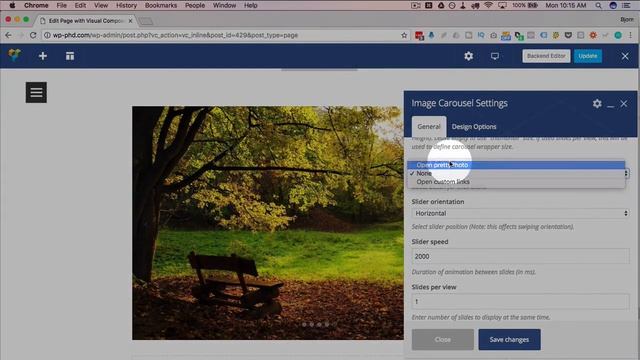Switch to General tab
640x360 pixels.
pyautogui.click(x=429, y=127)
